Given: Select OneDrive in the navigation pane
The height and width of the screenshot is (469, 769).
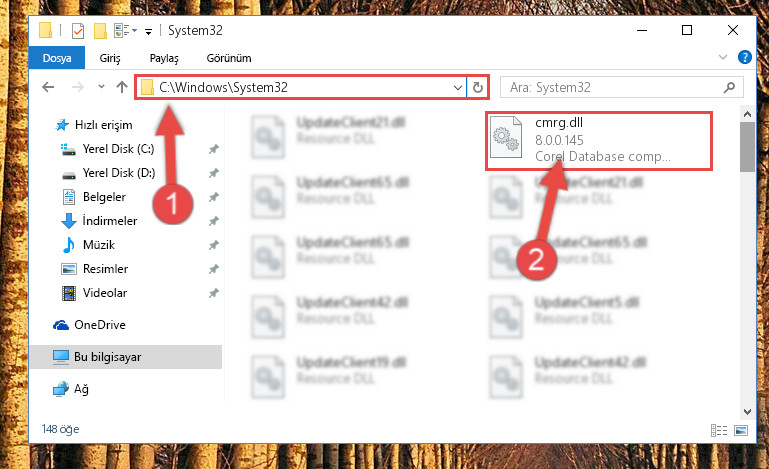Looking at the screenshot, I should point(100,325).
